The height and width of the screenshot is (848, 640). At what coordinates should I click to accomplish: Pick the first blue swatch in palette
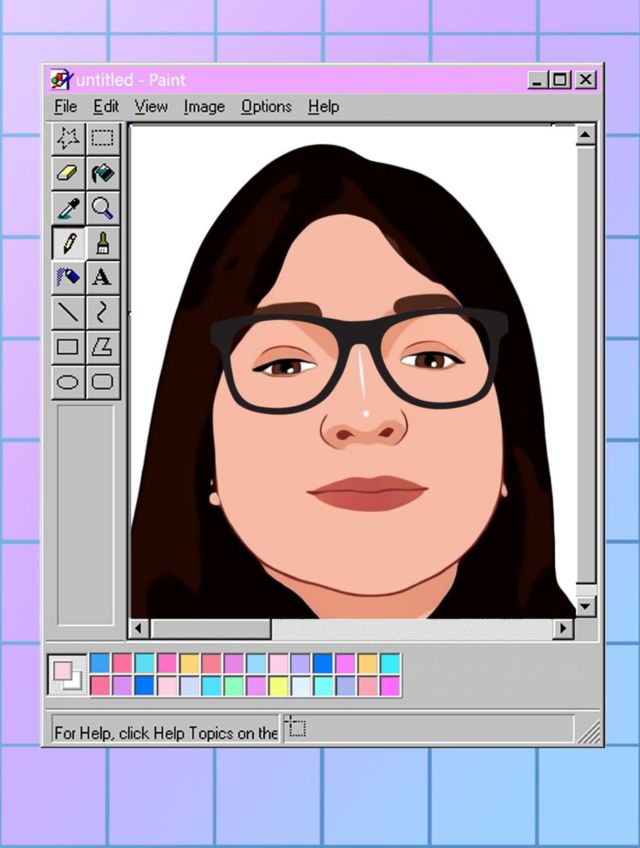coord(100,663)
